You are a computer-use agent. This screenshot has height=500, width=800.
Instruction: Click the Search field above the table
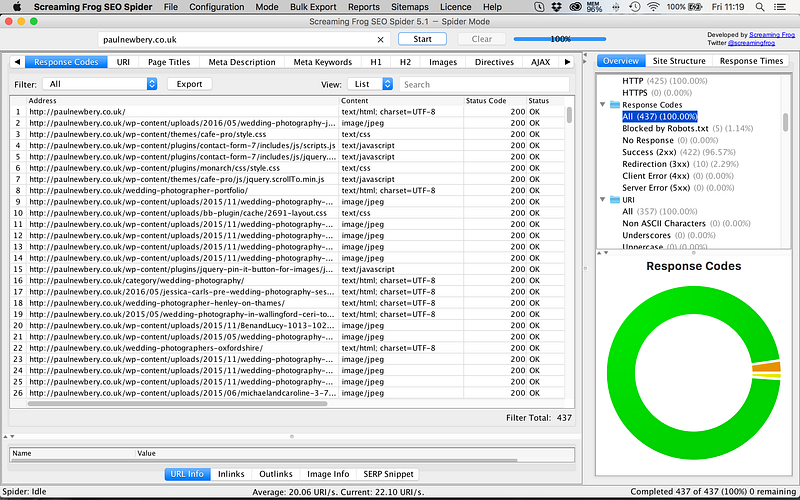coord(484,85)
